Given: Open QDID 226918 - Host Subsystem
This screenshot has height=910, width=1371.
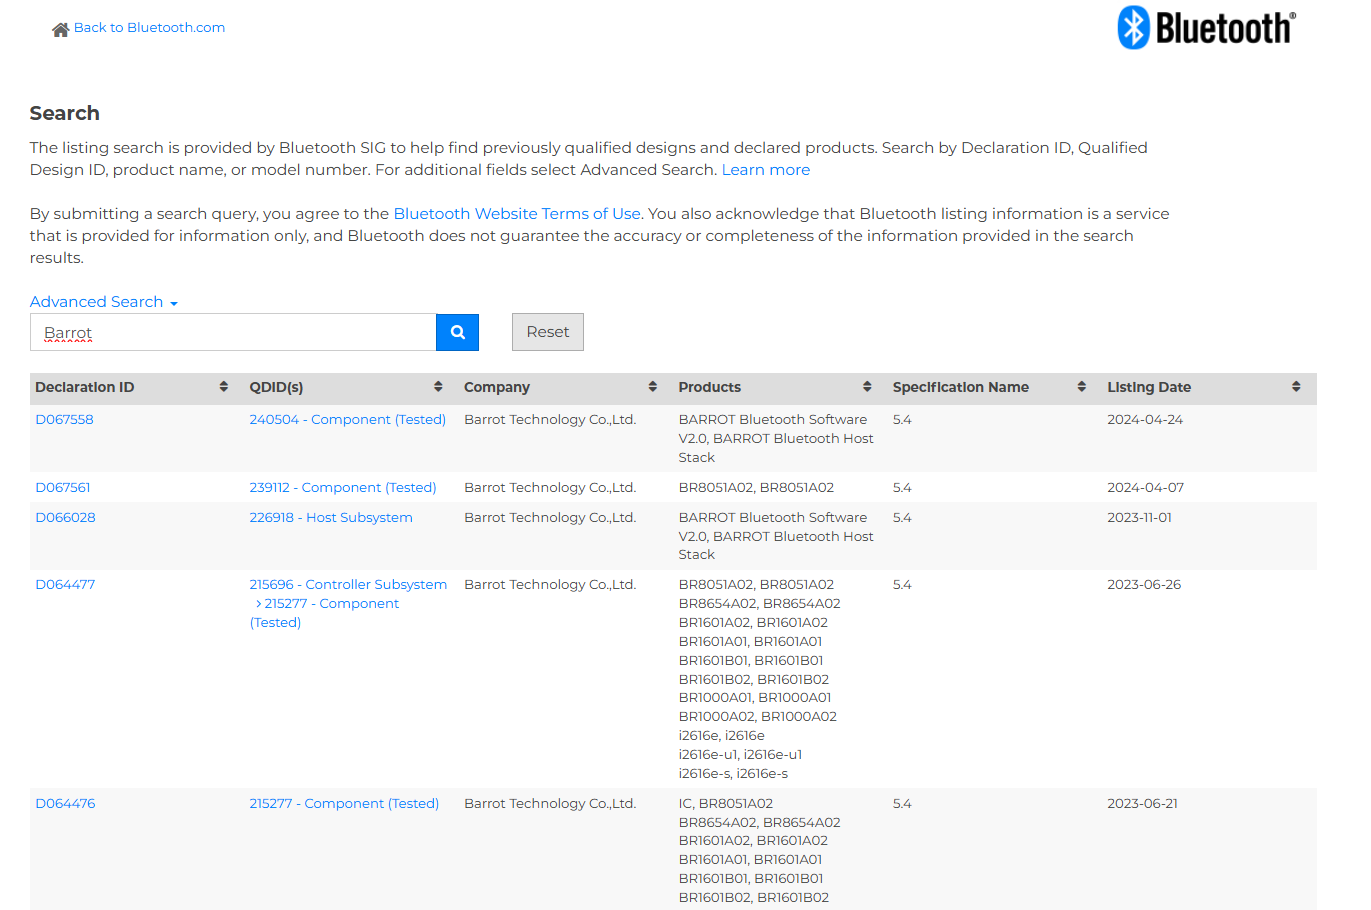Looking at the screenshot, I should point(331,518).
